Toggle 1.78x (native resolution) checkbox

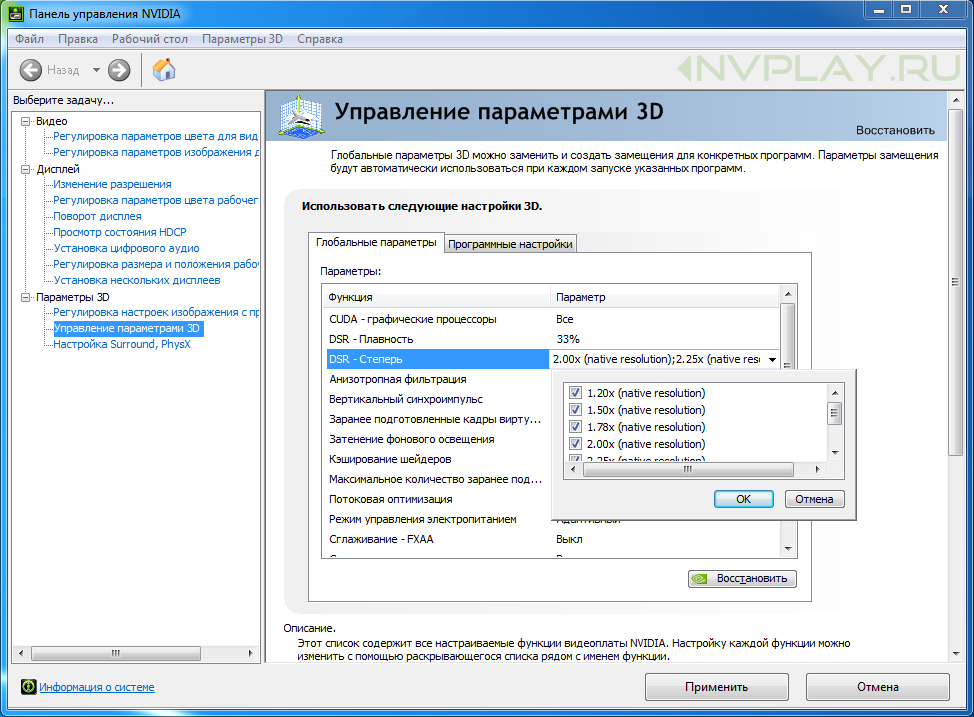pyautogui.click(x=575, y=427)
